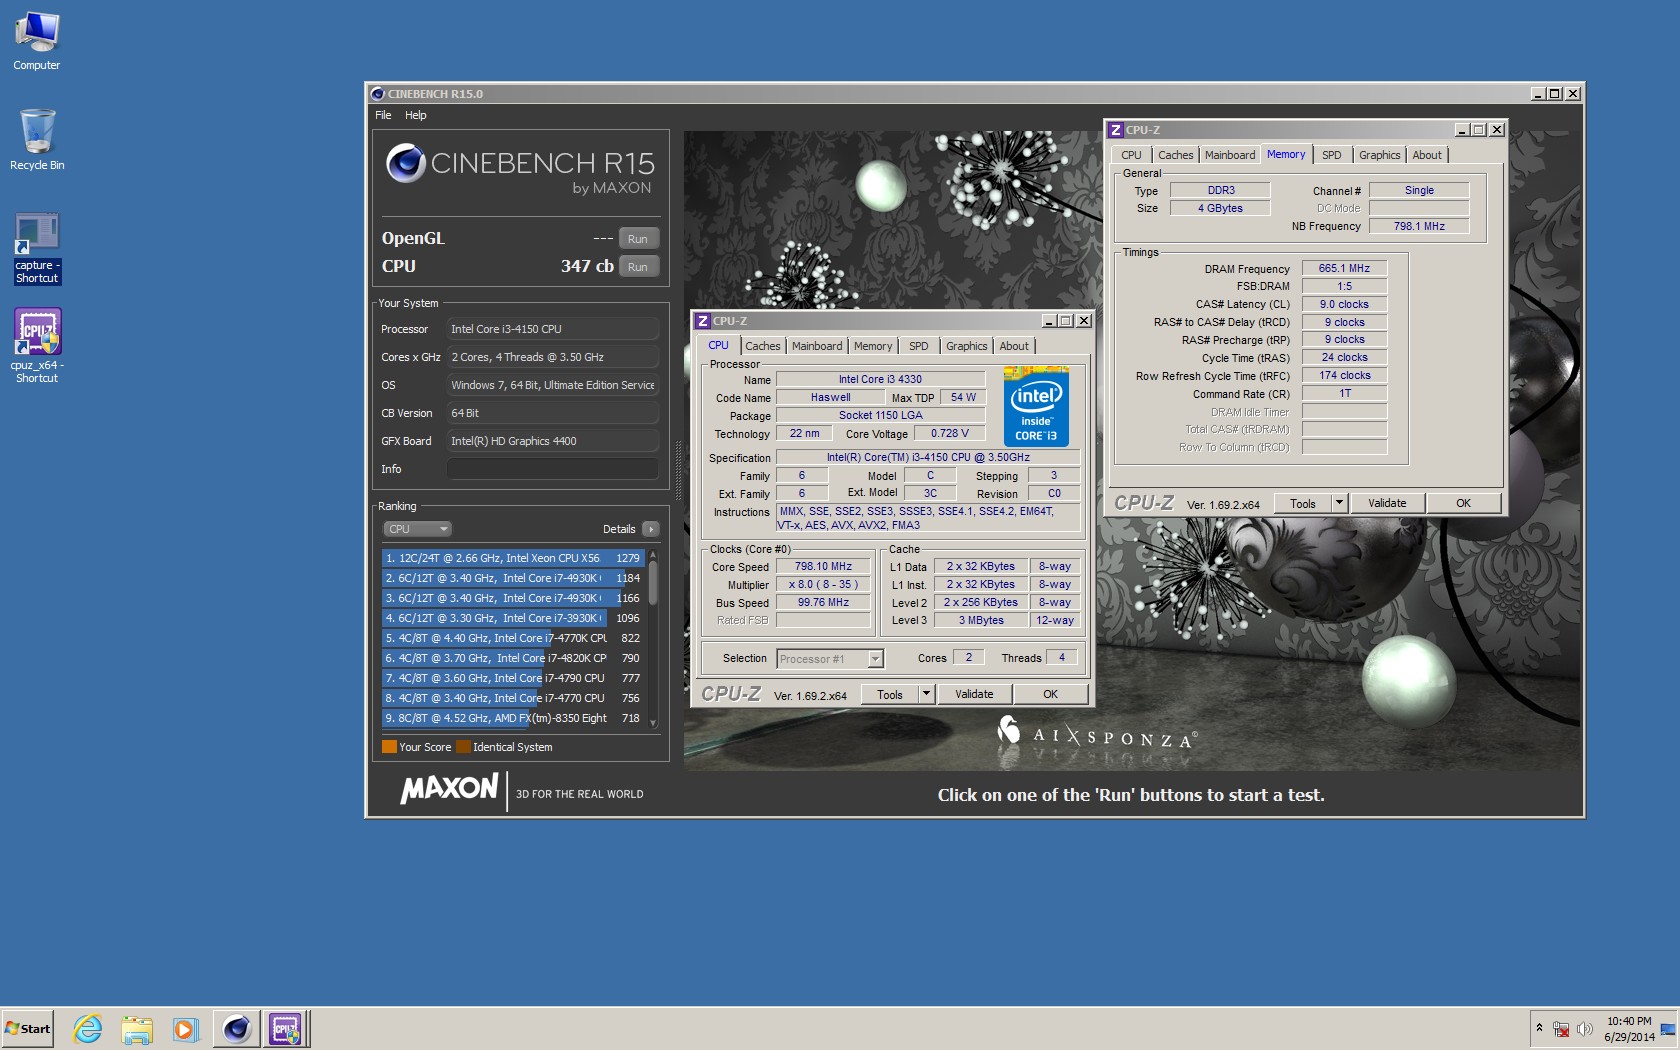Switch to CPU tab in CPU-Z Memory window

tap(1131, 155)
